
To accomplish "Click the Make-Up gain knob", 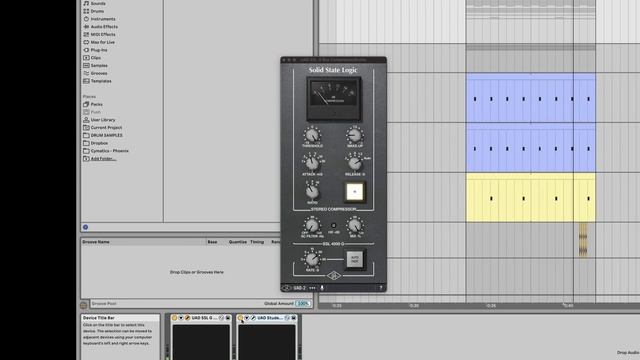I will pyautogui.click(x=355, y=135).
